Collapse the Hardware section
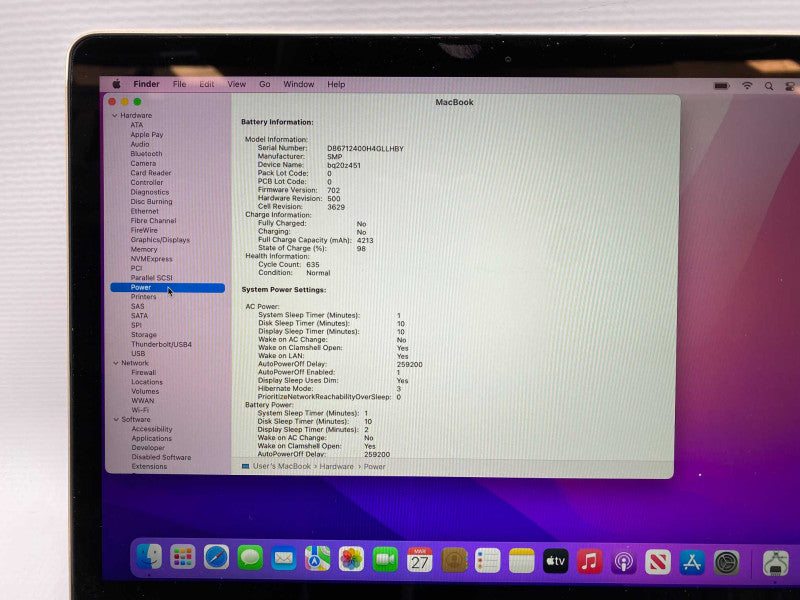This screenshot has height=600, width=800. pyautogui.click(x=115, y=116)
